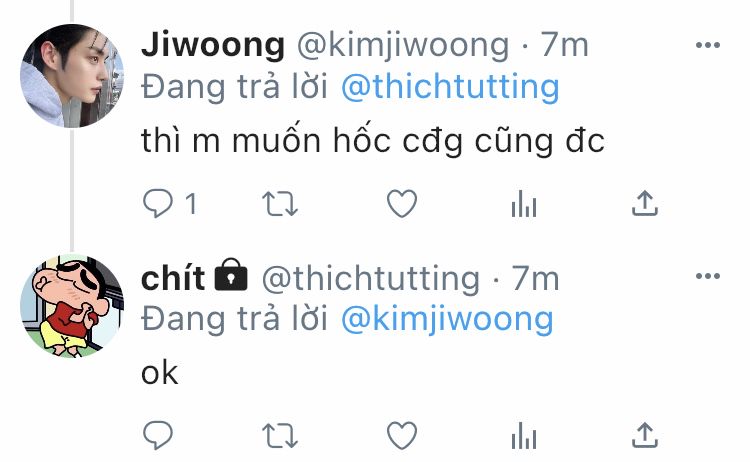Like the "ok" tweet

click(x=402, y=435)
